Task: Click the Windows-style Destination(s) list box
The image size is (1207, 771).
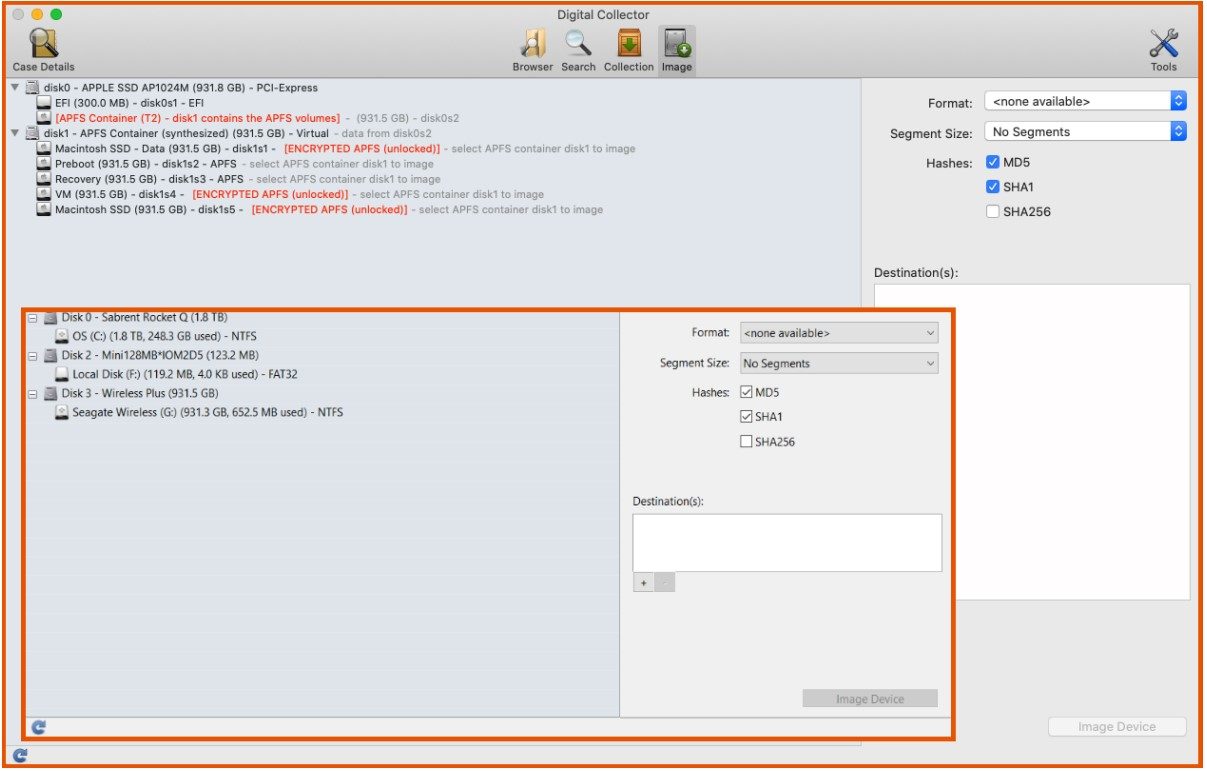Action: pos(787,543)
